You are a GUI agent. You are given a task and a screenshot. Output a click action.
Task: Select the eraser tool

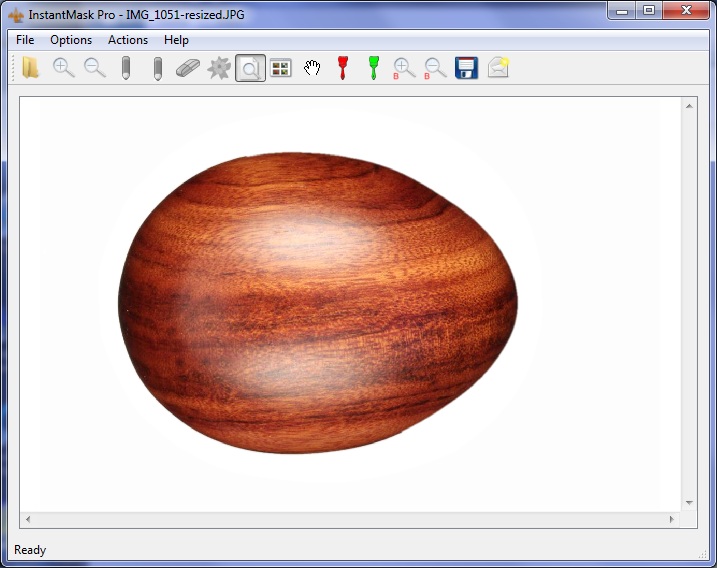[x=188, y=68]
